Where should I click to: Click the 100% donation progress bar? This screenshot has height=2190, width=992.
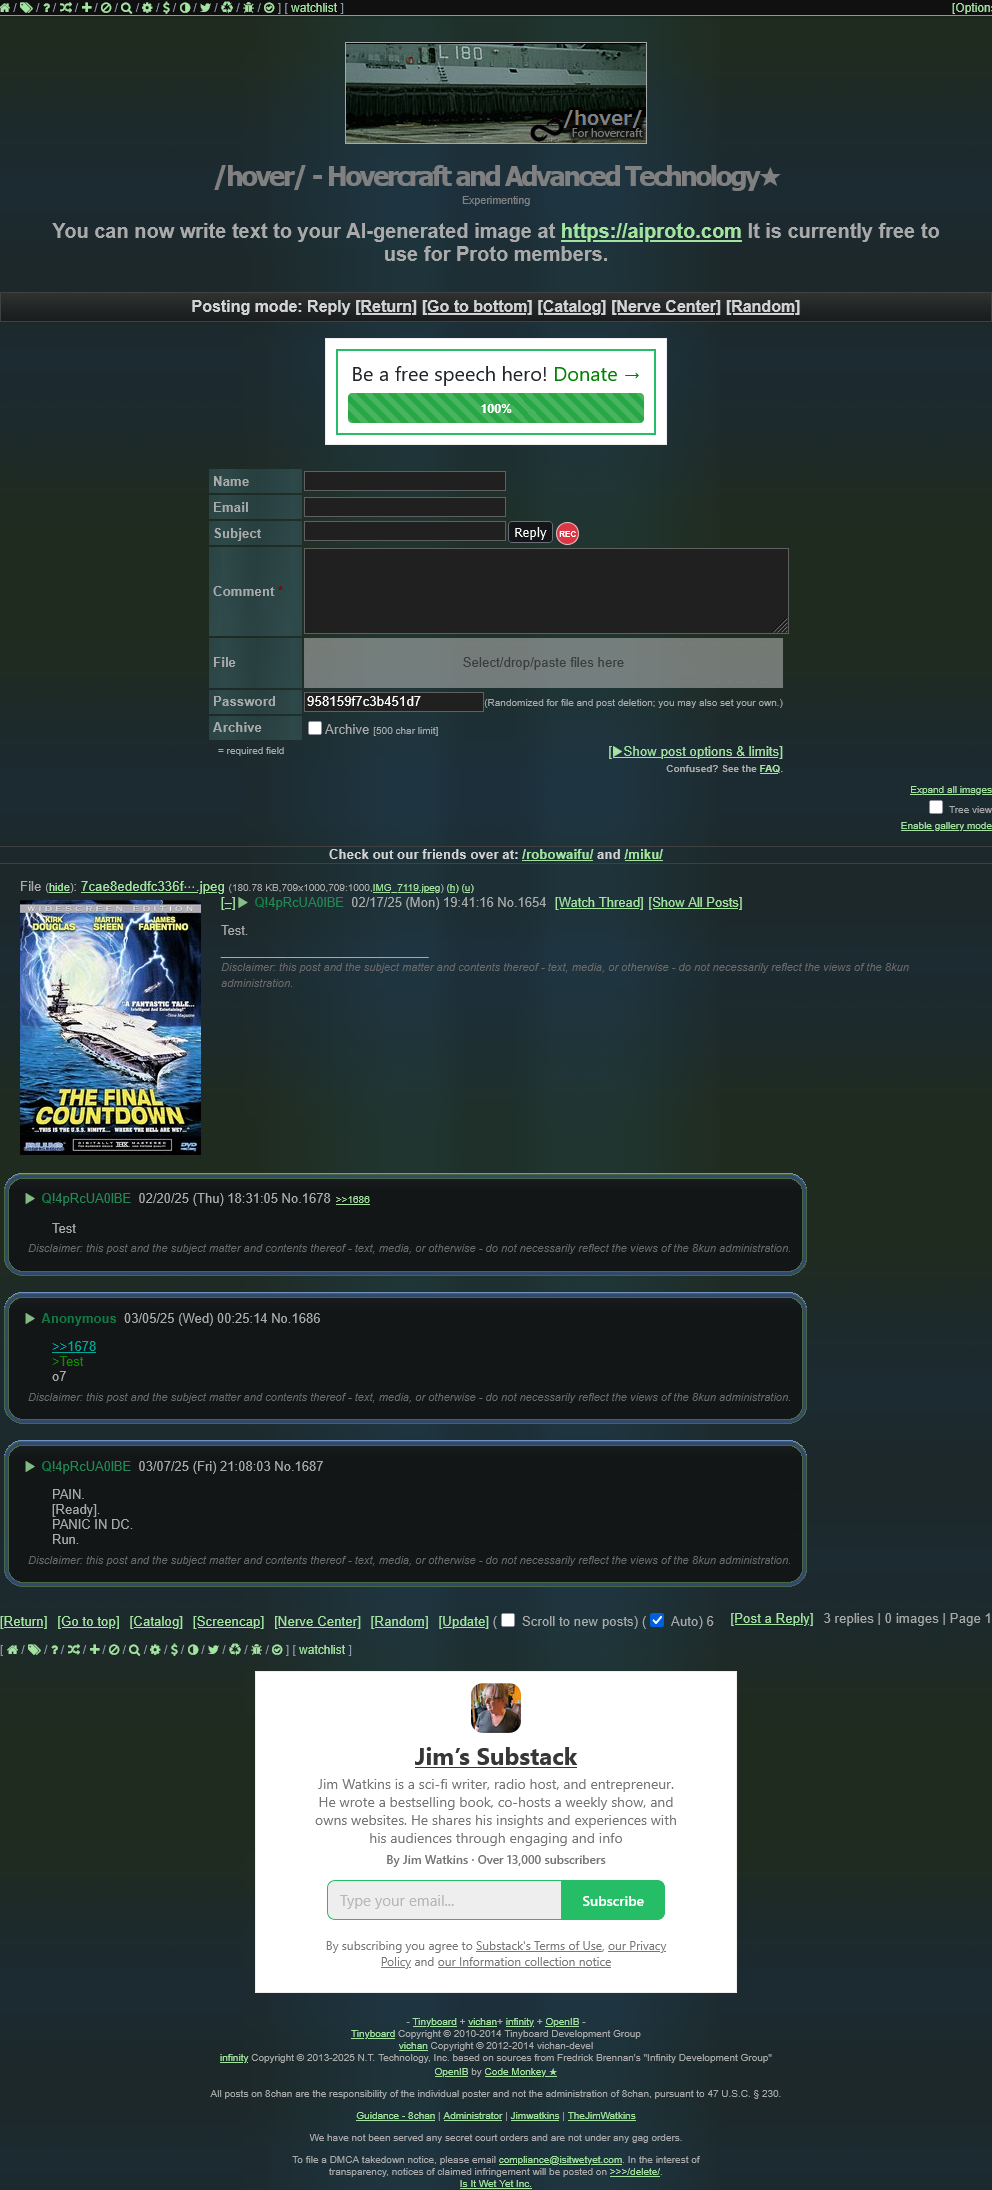pyautogui.click(x=496, y=408)
